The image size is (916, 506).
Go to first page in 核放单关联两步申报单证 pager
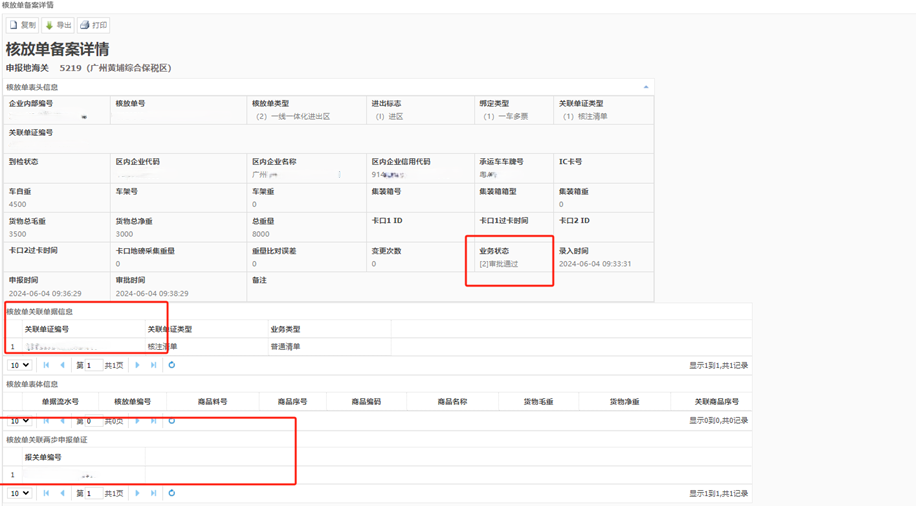pos(46,493)
